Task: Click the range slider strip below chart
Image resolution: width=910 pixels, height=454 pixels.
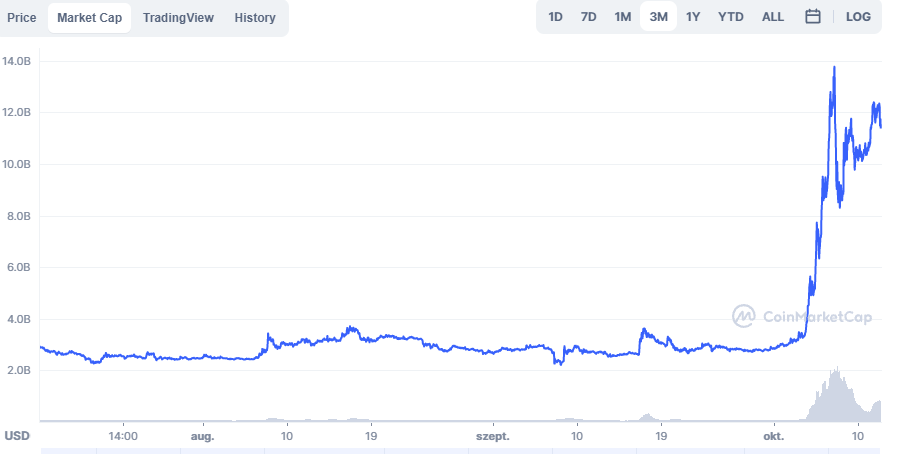Action: point(461,451)
